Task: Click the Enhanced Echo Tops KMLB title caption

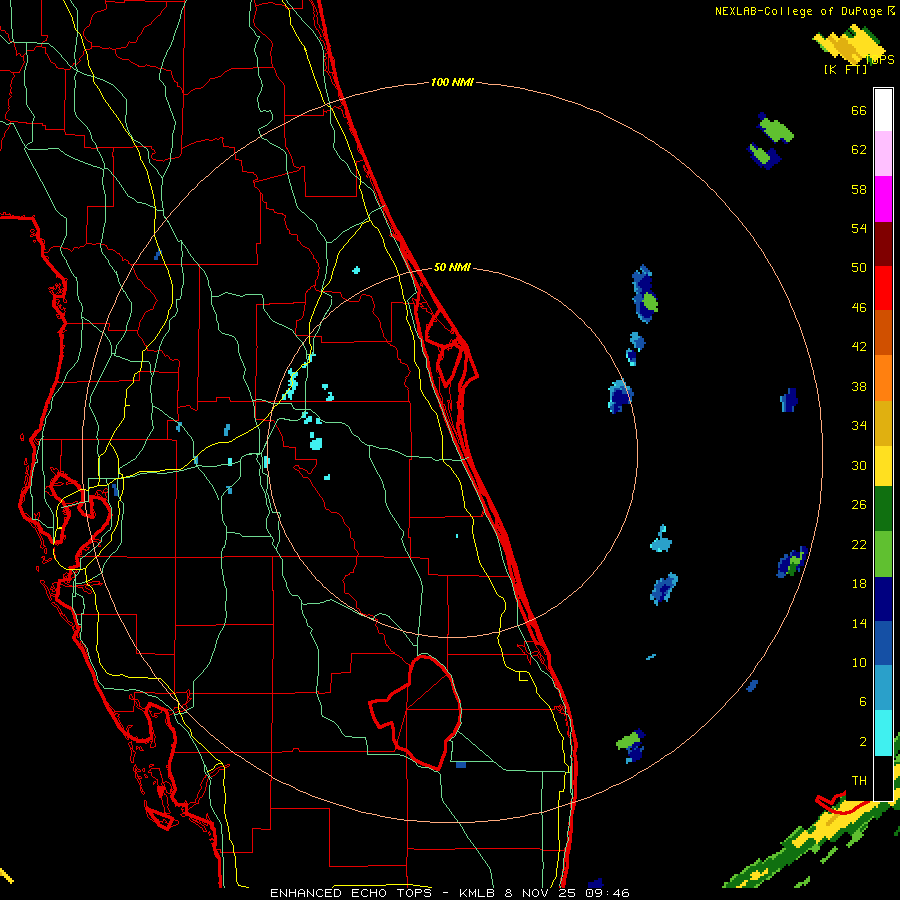Action: pos(449,893)
